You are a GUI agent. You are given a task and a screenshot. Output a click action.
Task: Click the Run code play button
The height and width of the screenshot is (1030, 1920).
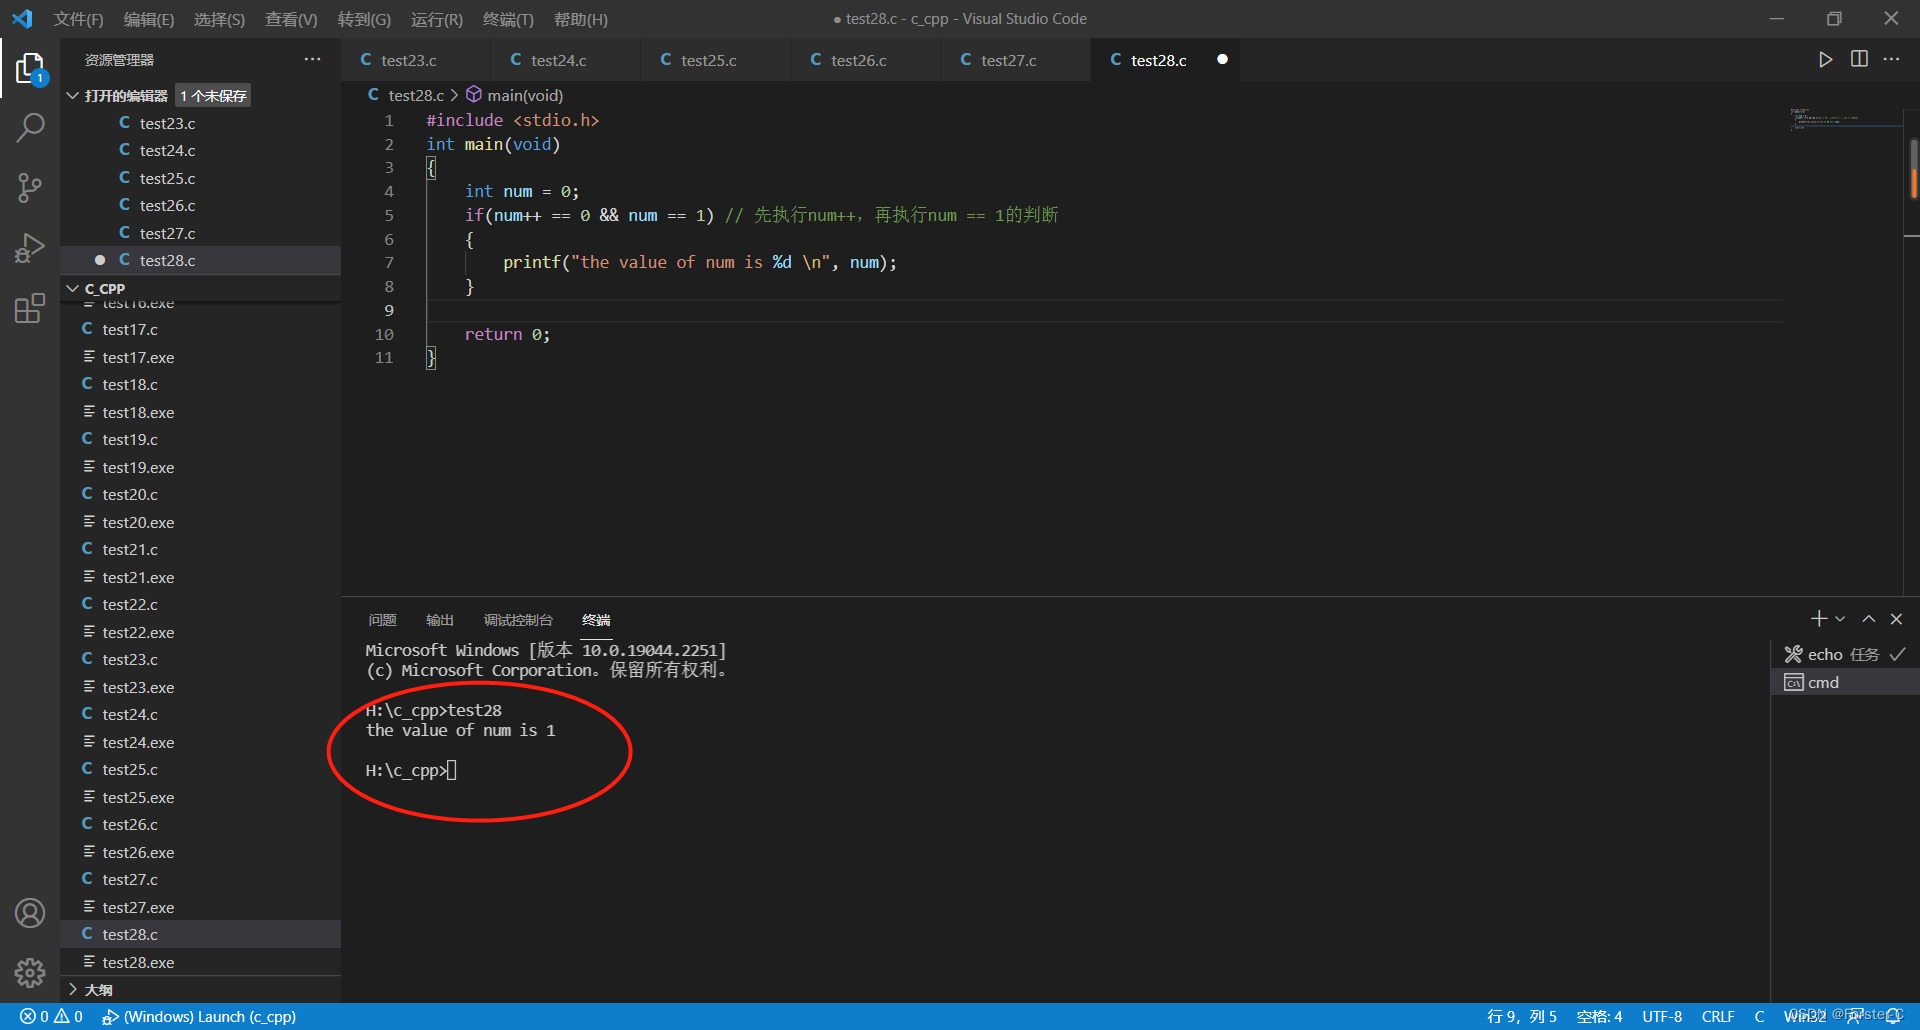point(1826,59)
